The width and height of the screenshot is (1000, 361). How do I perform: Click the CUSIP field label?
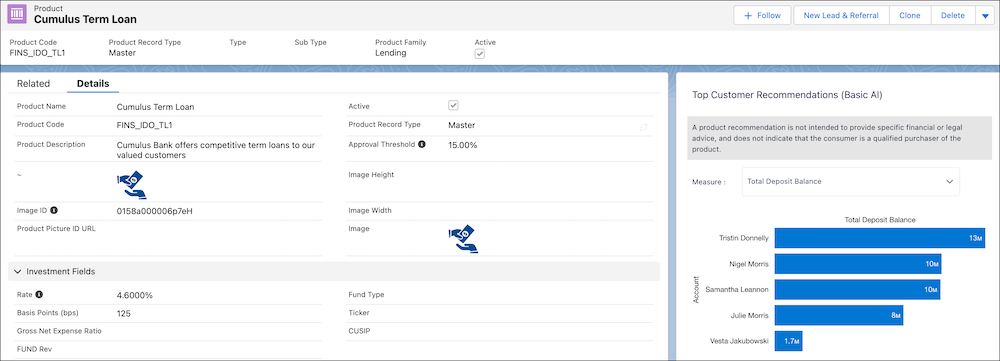[x=359, y=331]
